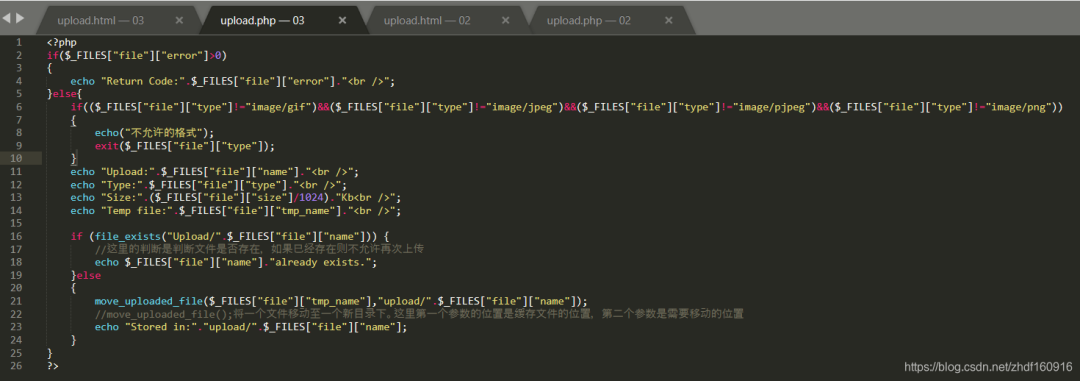Close the upload.html — 03 tab
This screenshot has width=1080, height=381.
pos(179,21)
